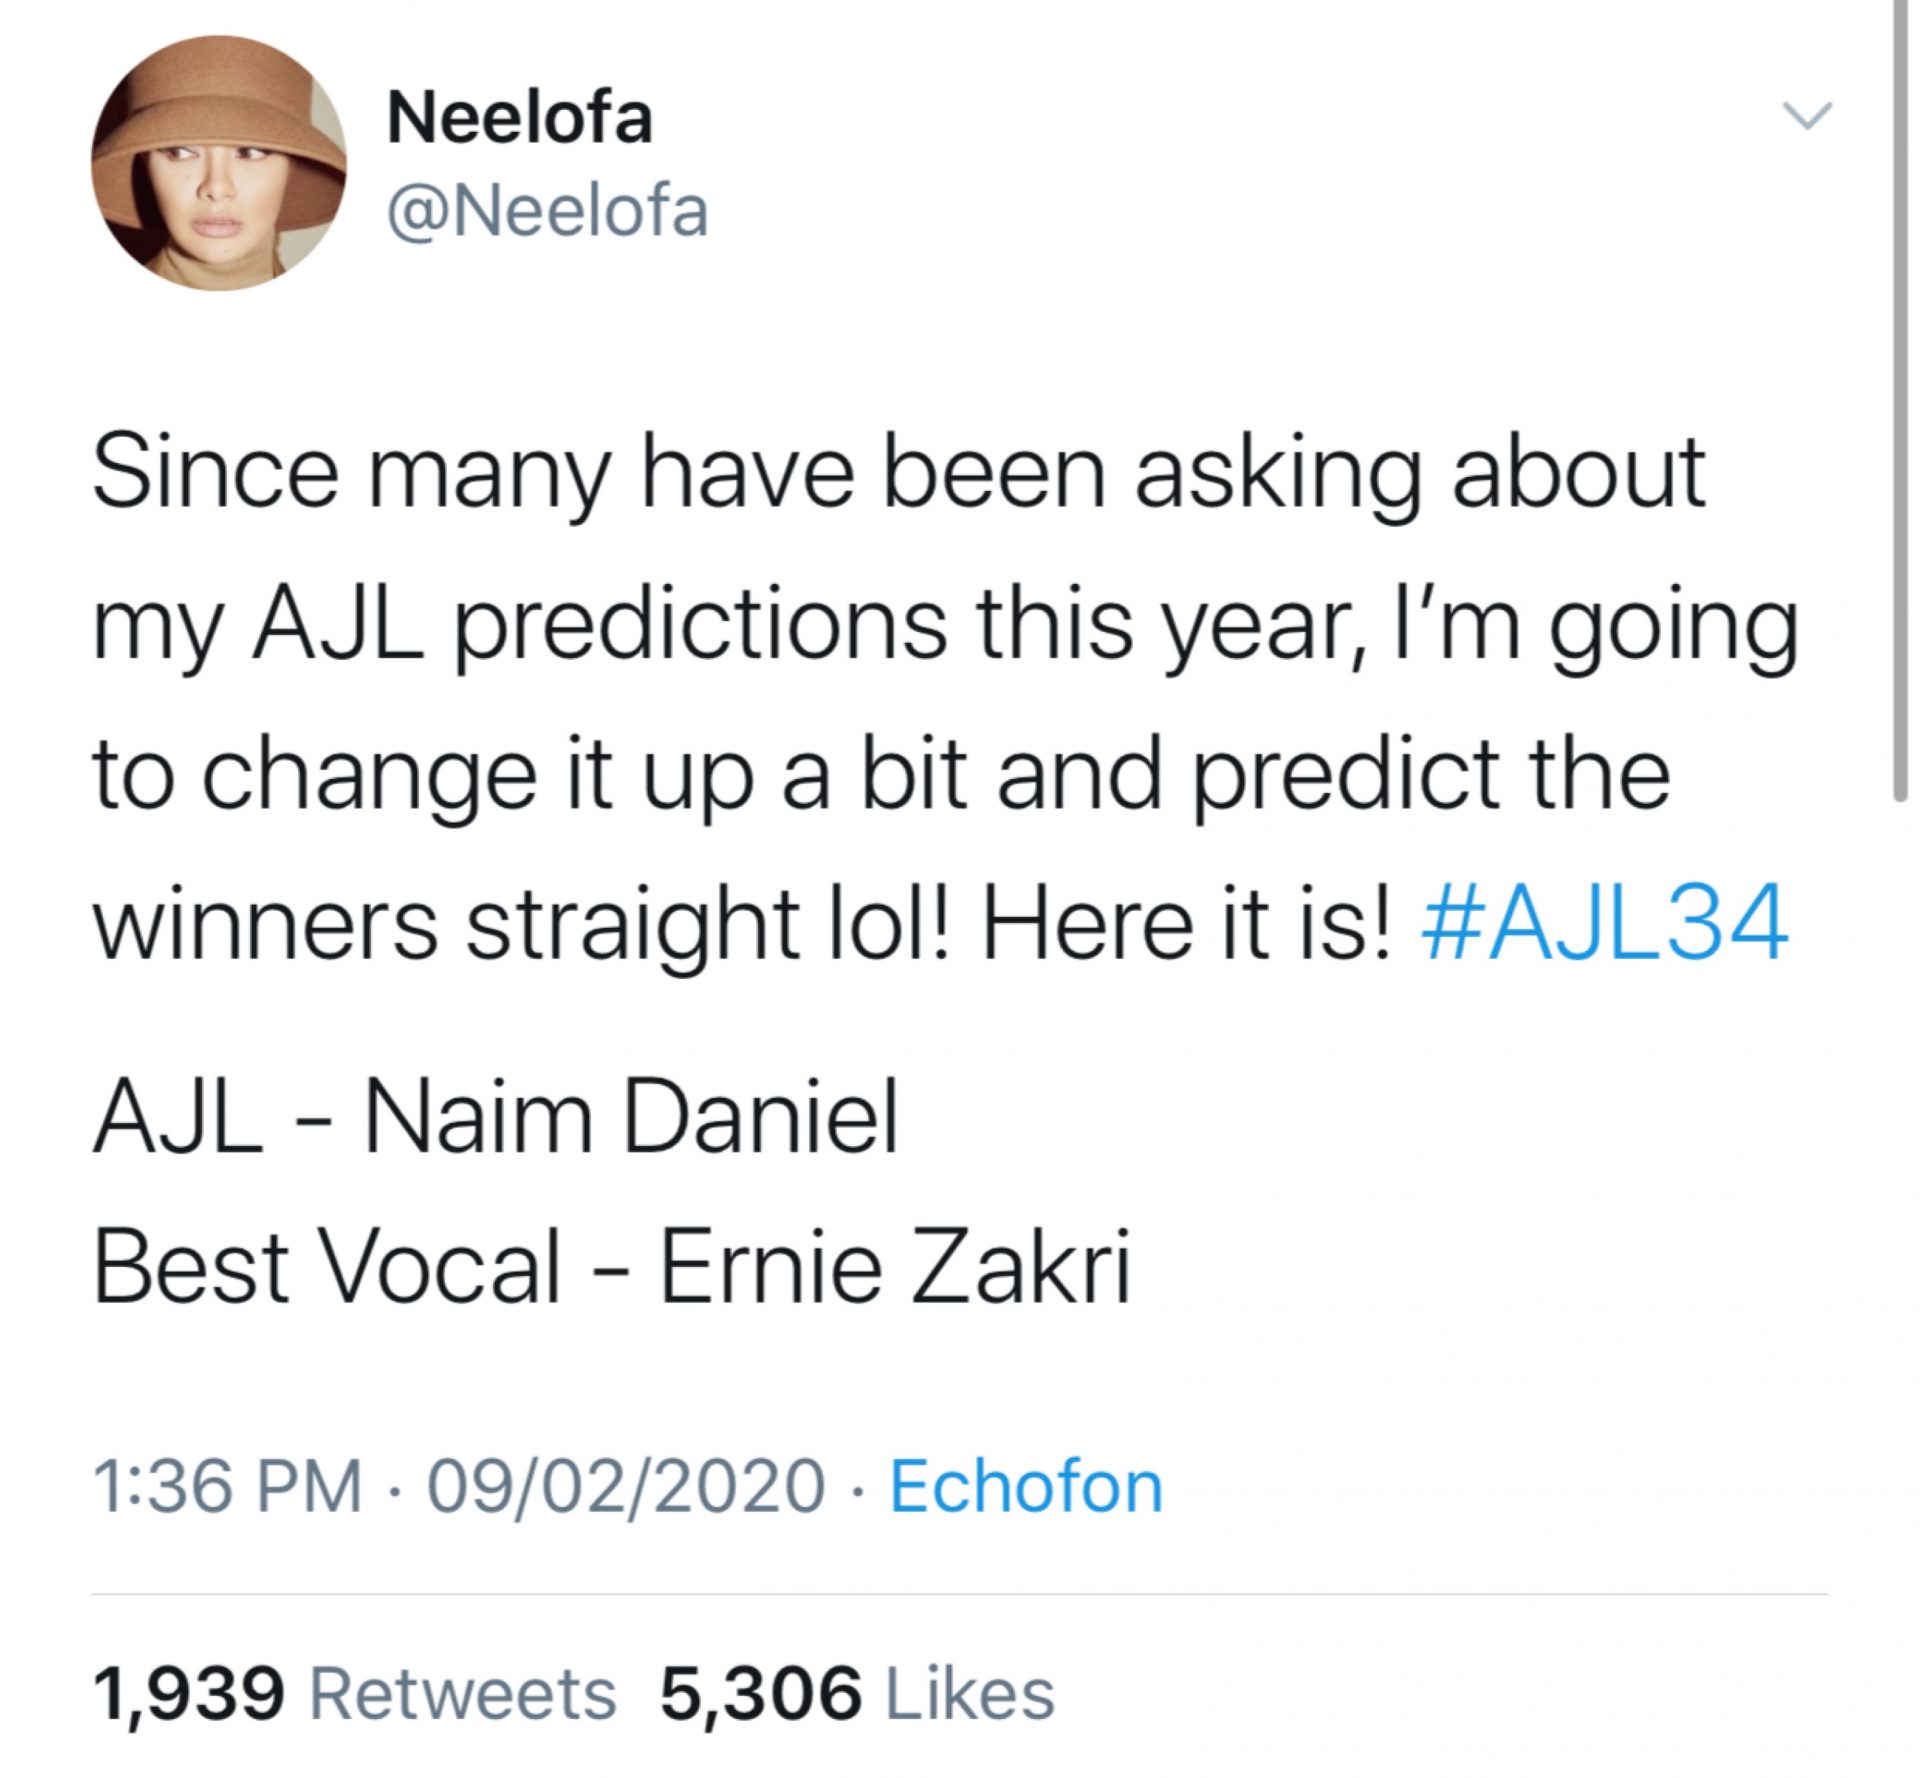Click the 'Best Vocal - Ernie Zakri' line
The height and width of the screenshot is (1778, 1920).
point(611,1268)
